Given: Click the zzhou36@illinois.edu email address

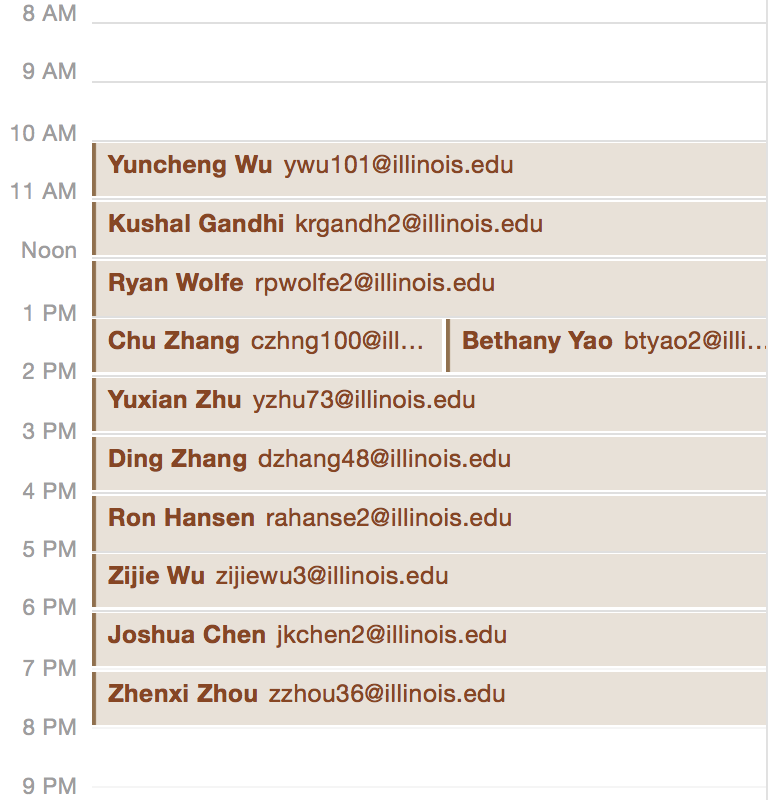Looking at the screenshot, I should pyautogui.click(x=387, y=694).
